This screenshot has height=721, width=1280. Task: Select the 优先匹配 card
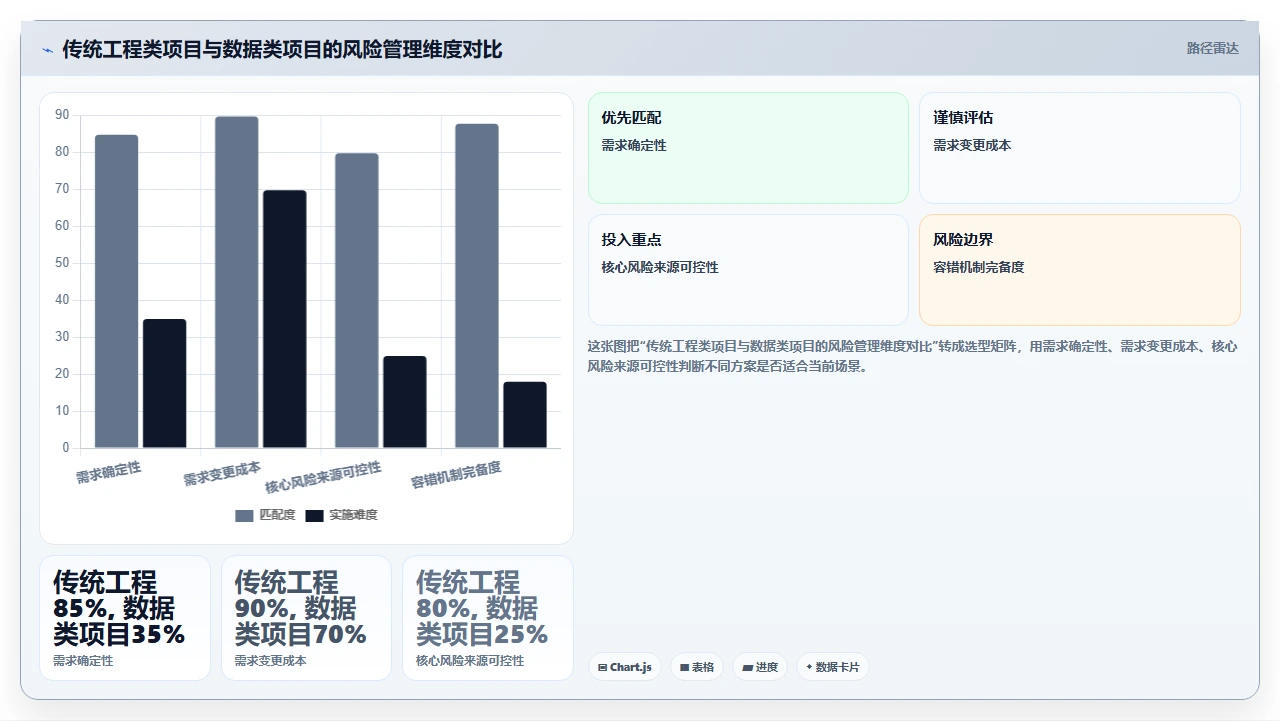[748, 148]
